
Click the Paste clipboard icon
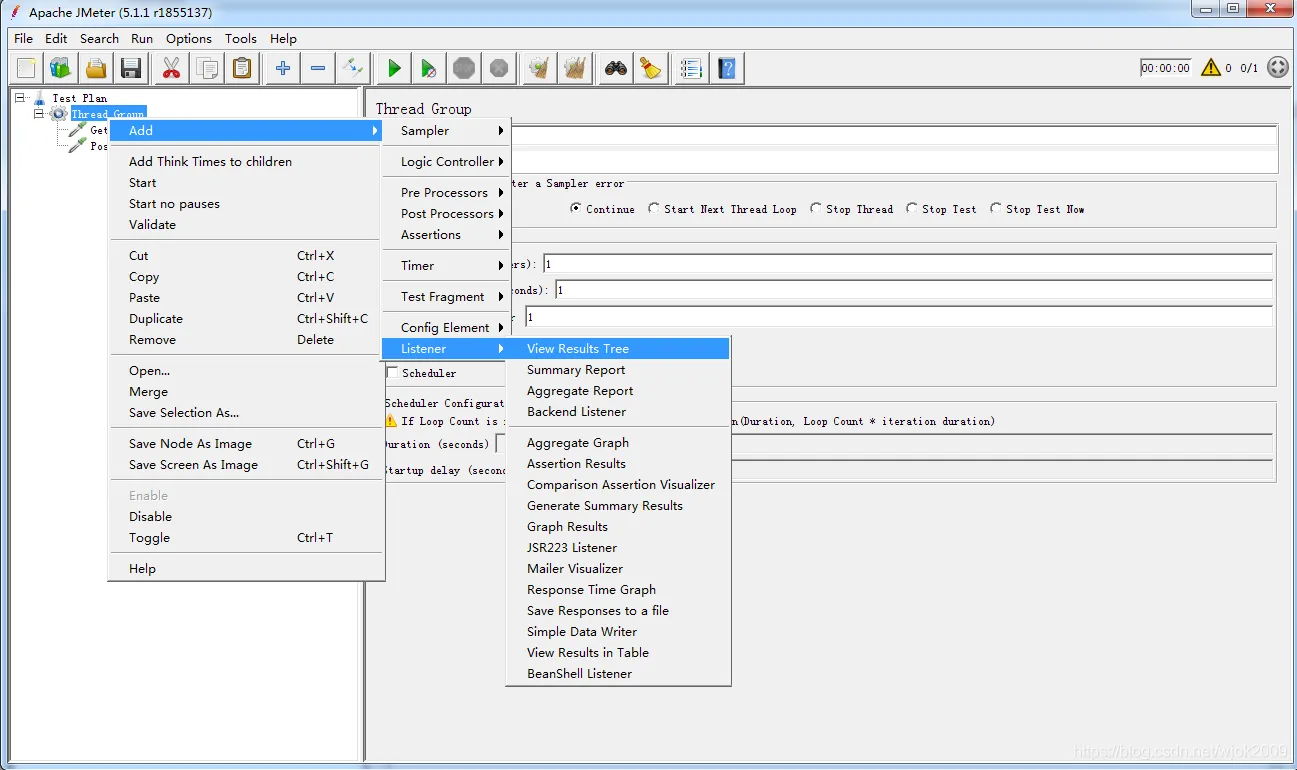click(242, 68)
